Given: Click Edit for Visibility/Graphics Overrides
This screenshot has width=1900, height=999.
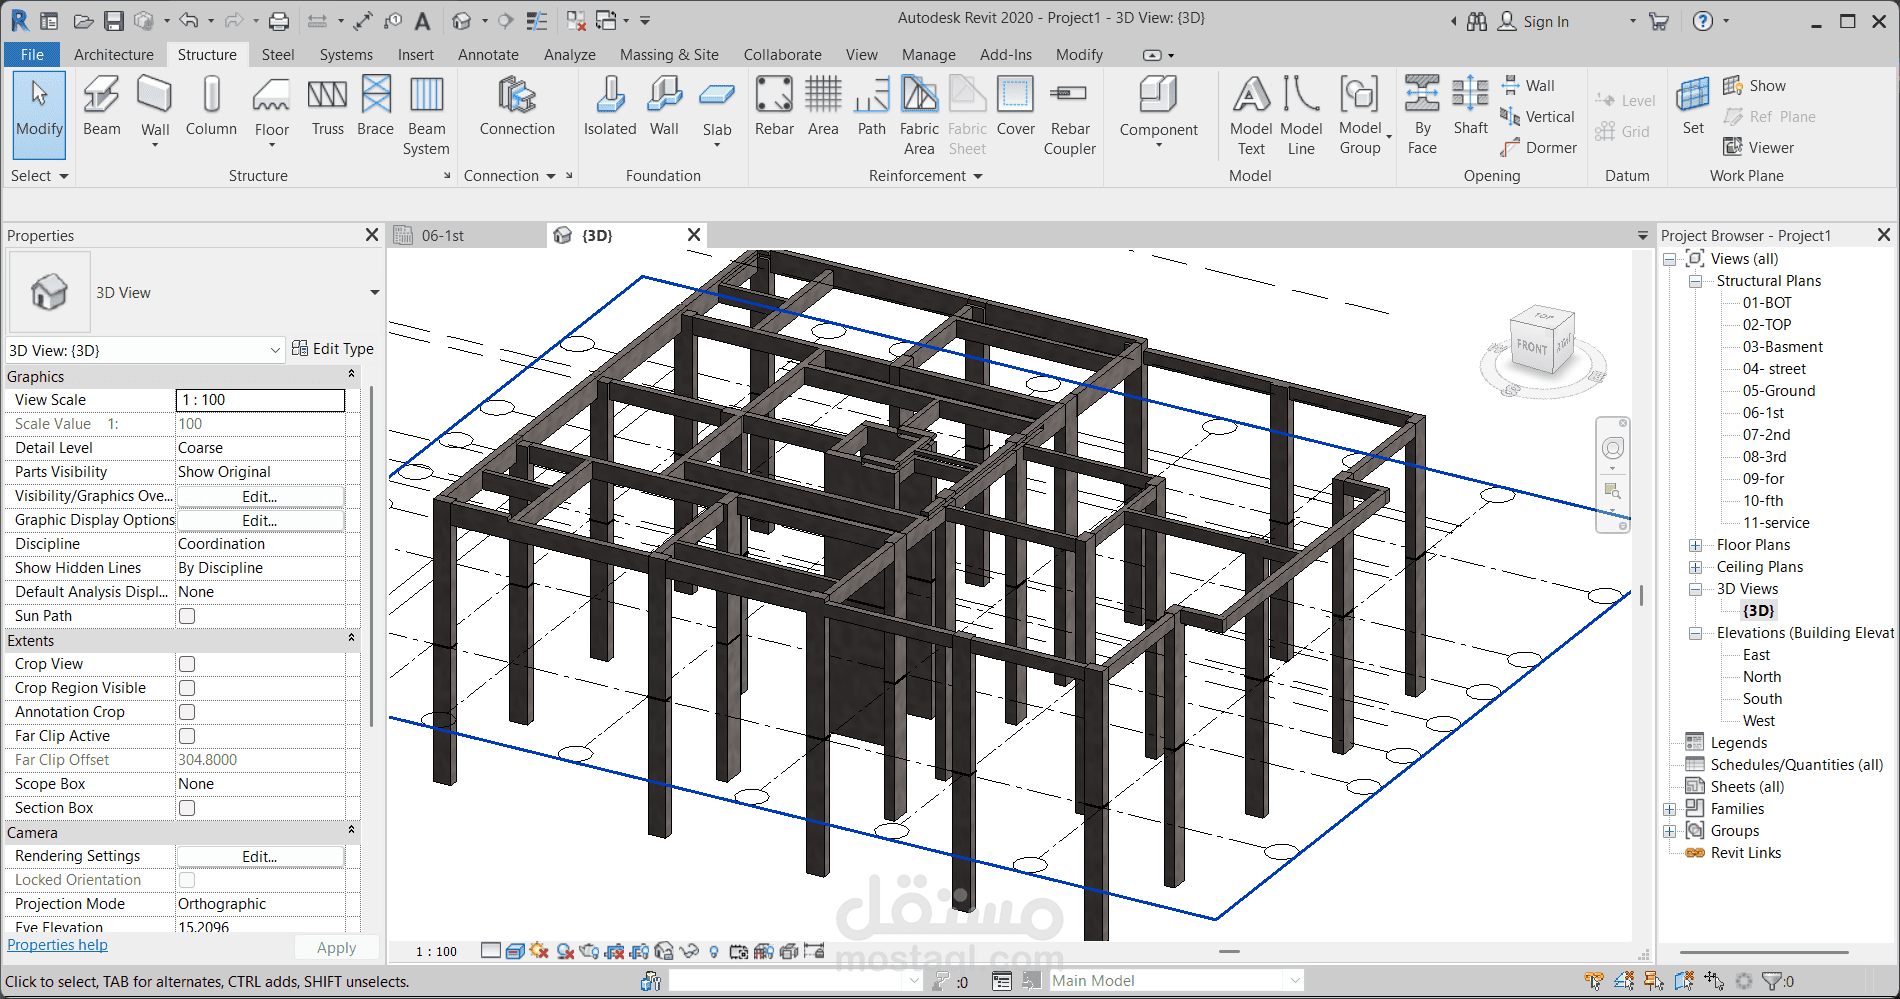Looking at the screenshot, I should click(x=260, y=496).
